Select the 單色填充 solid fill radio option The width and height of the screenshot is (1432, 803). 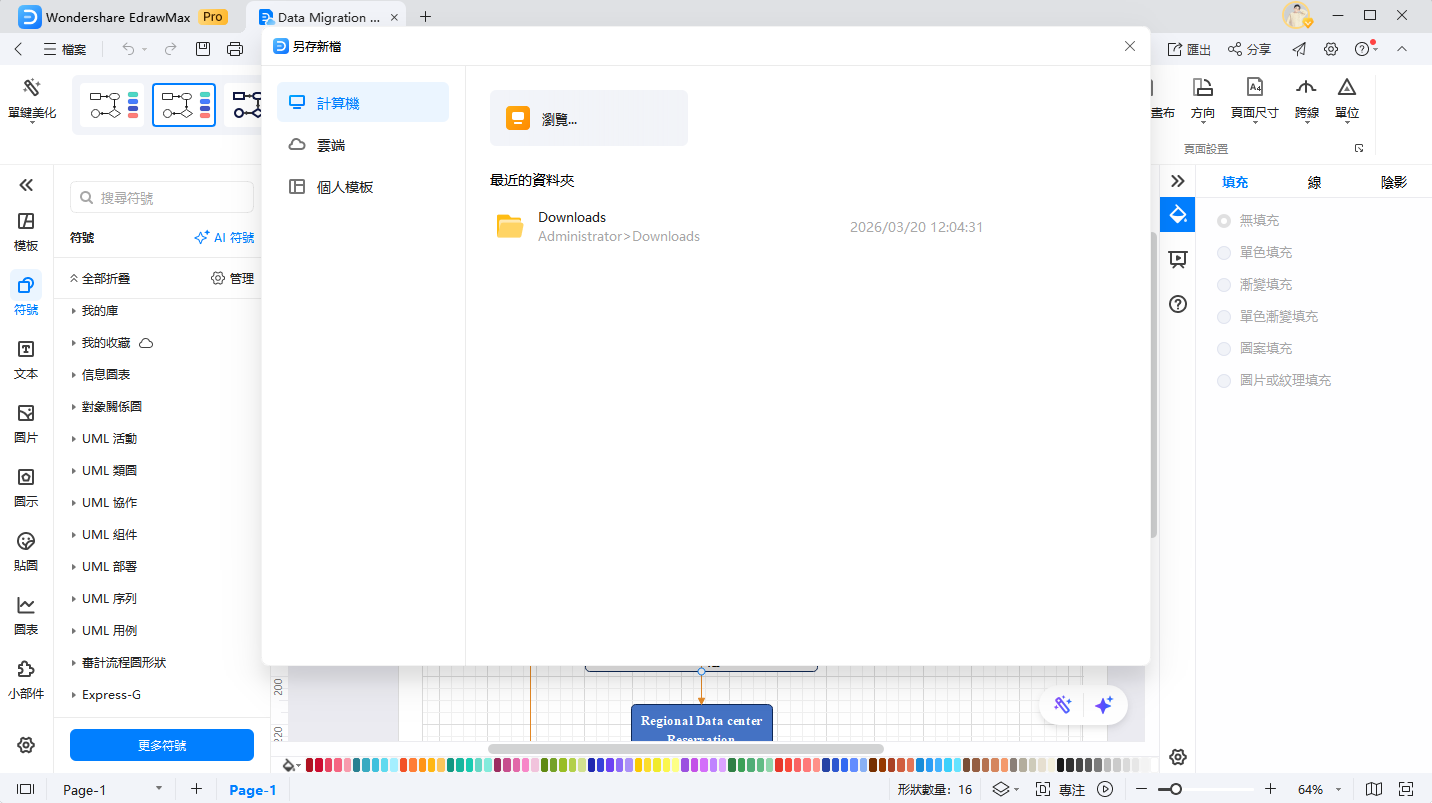click(1224, 252)
